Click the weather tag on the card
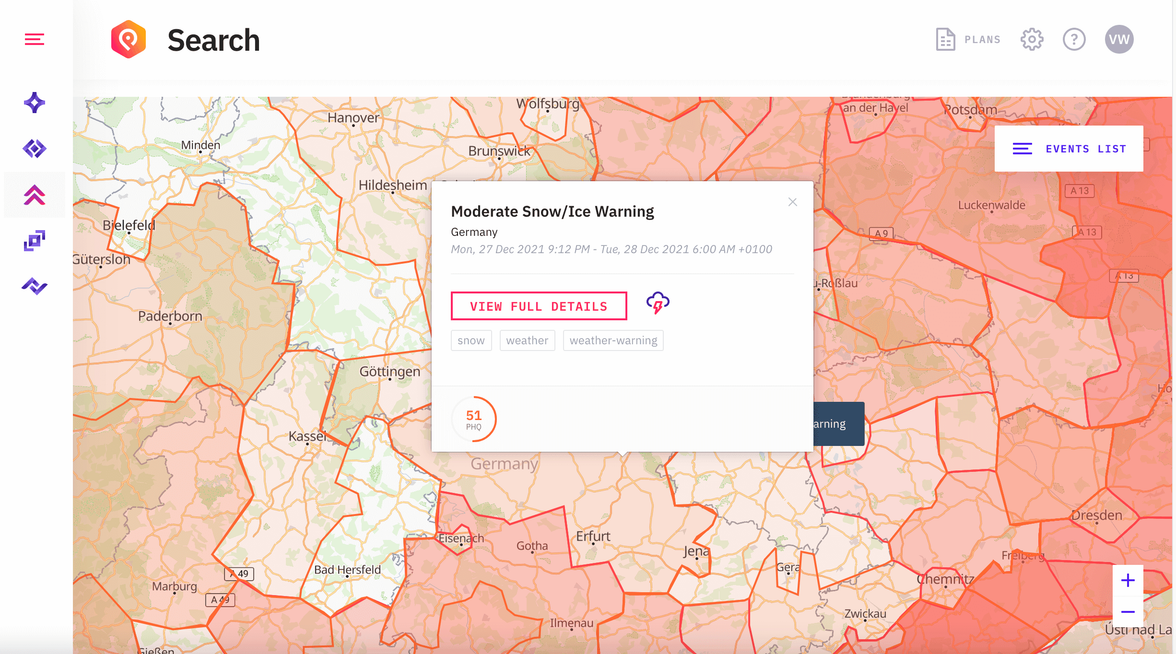The image size is (1176, 654). (527, 340)
